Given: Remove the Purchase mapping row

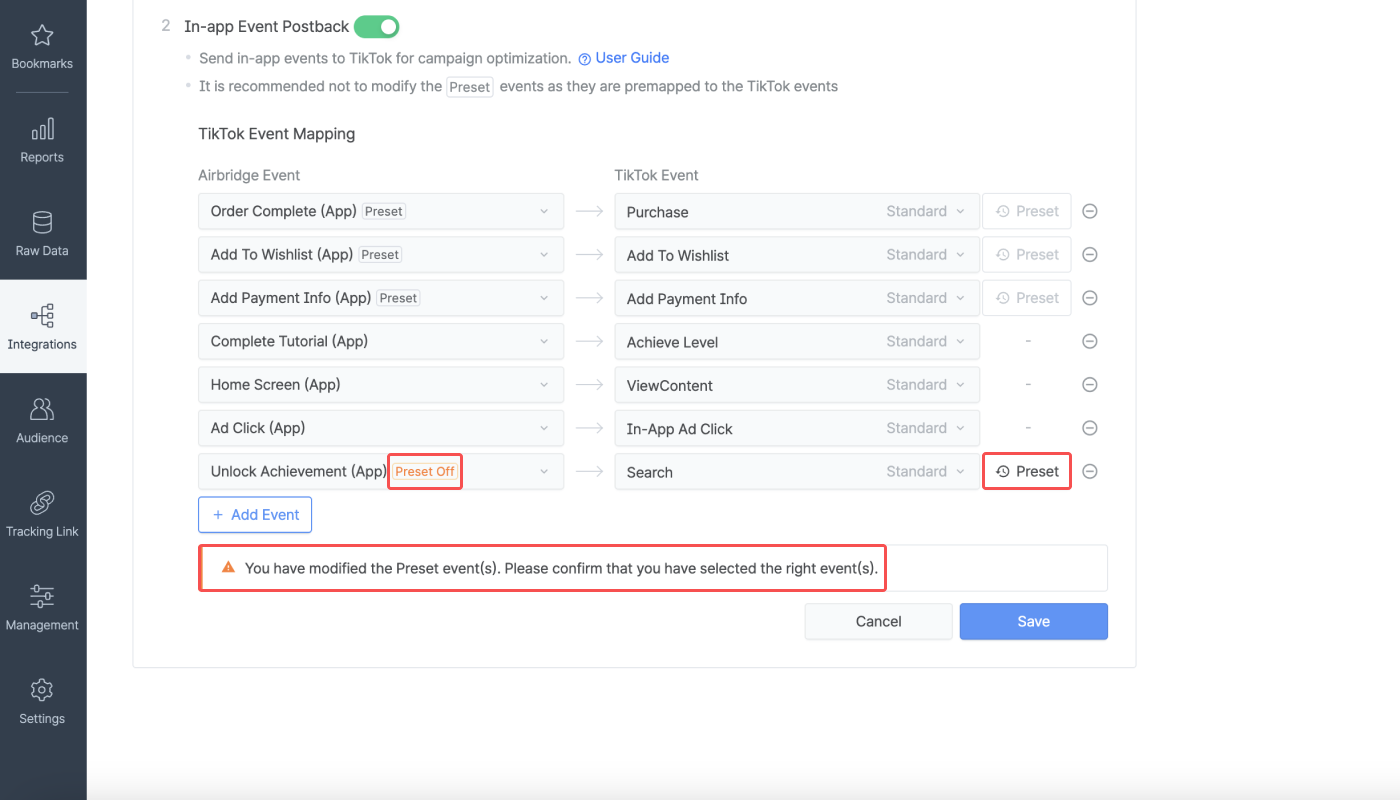Looking at the screenshot, I should [1090, 212].
